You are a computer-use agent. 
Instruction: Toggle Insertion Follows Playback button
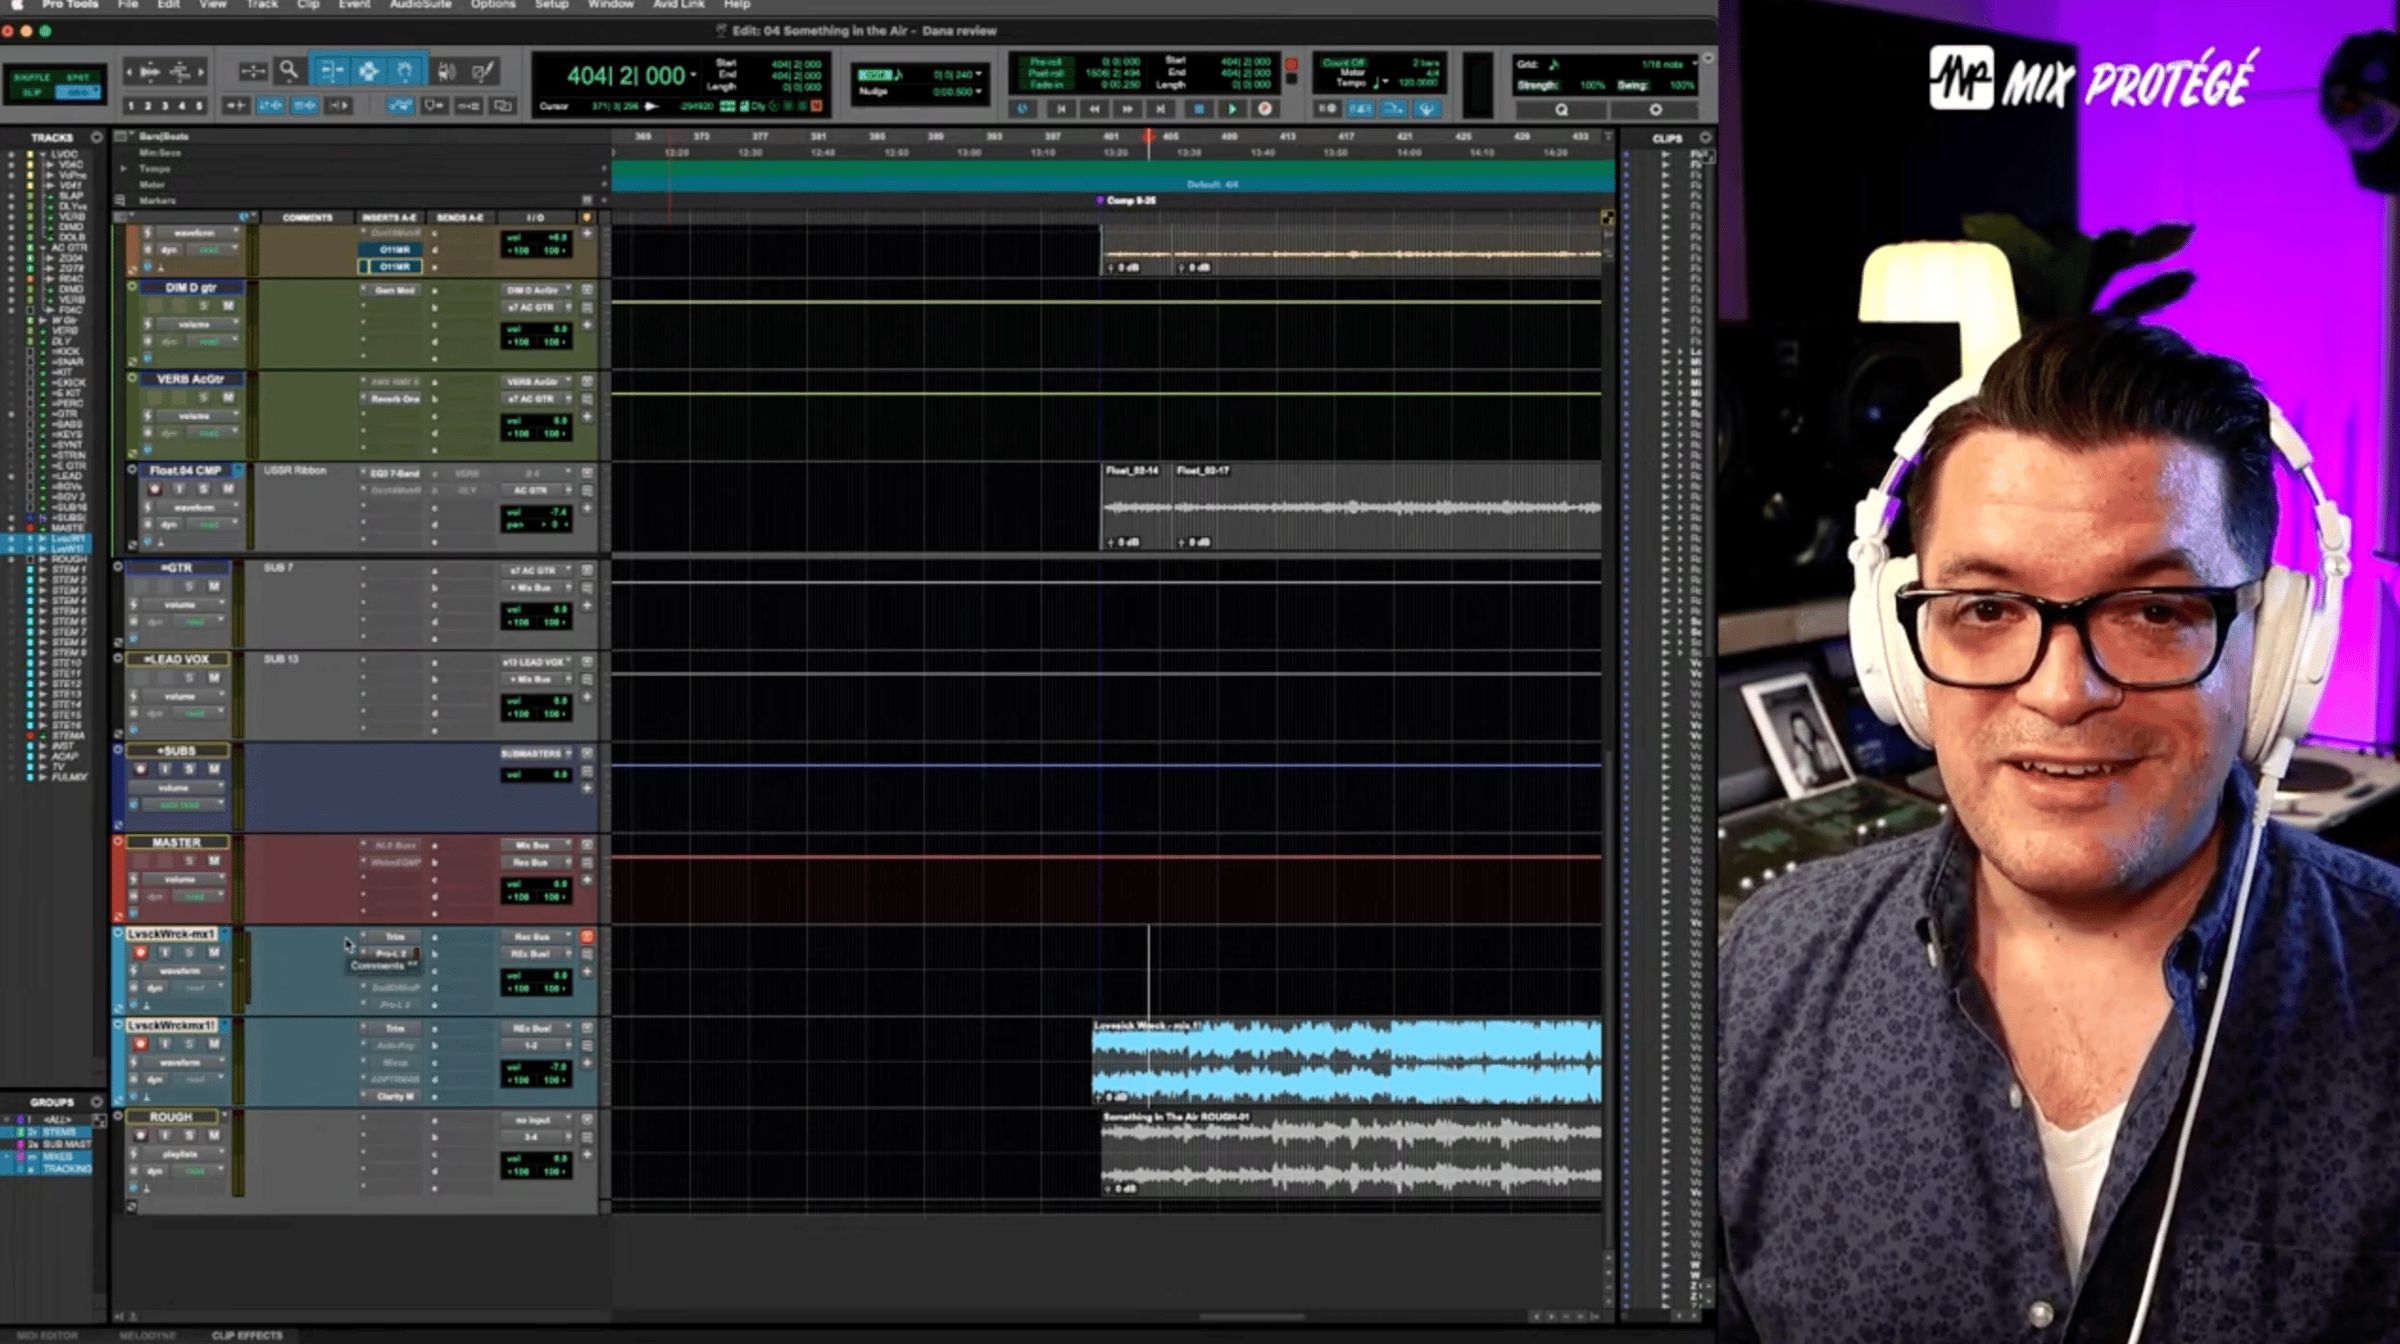(339, 105)
